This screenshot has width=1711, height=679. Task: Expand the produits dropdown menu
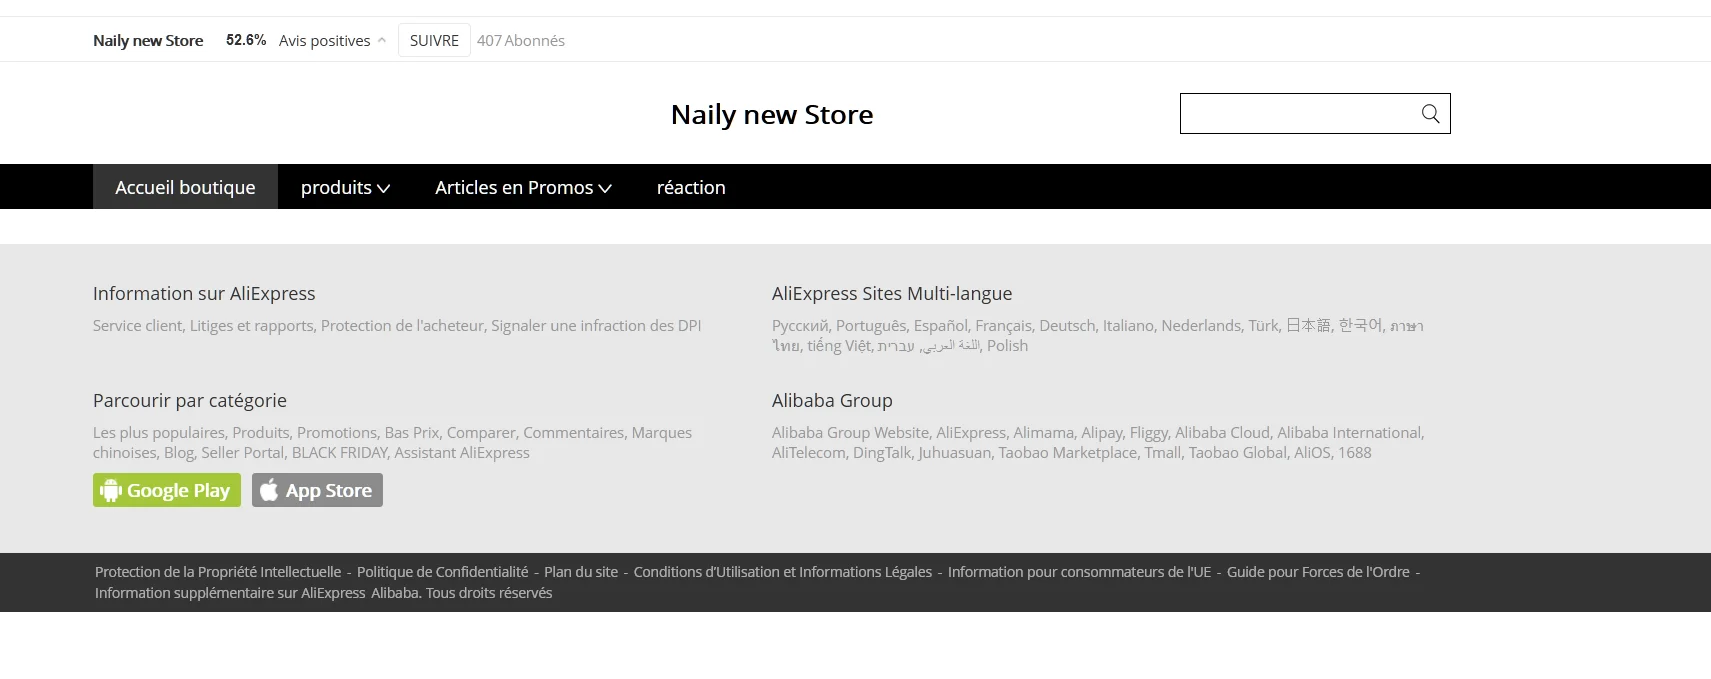pos(345,187)
